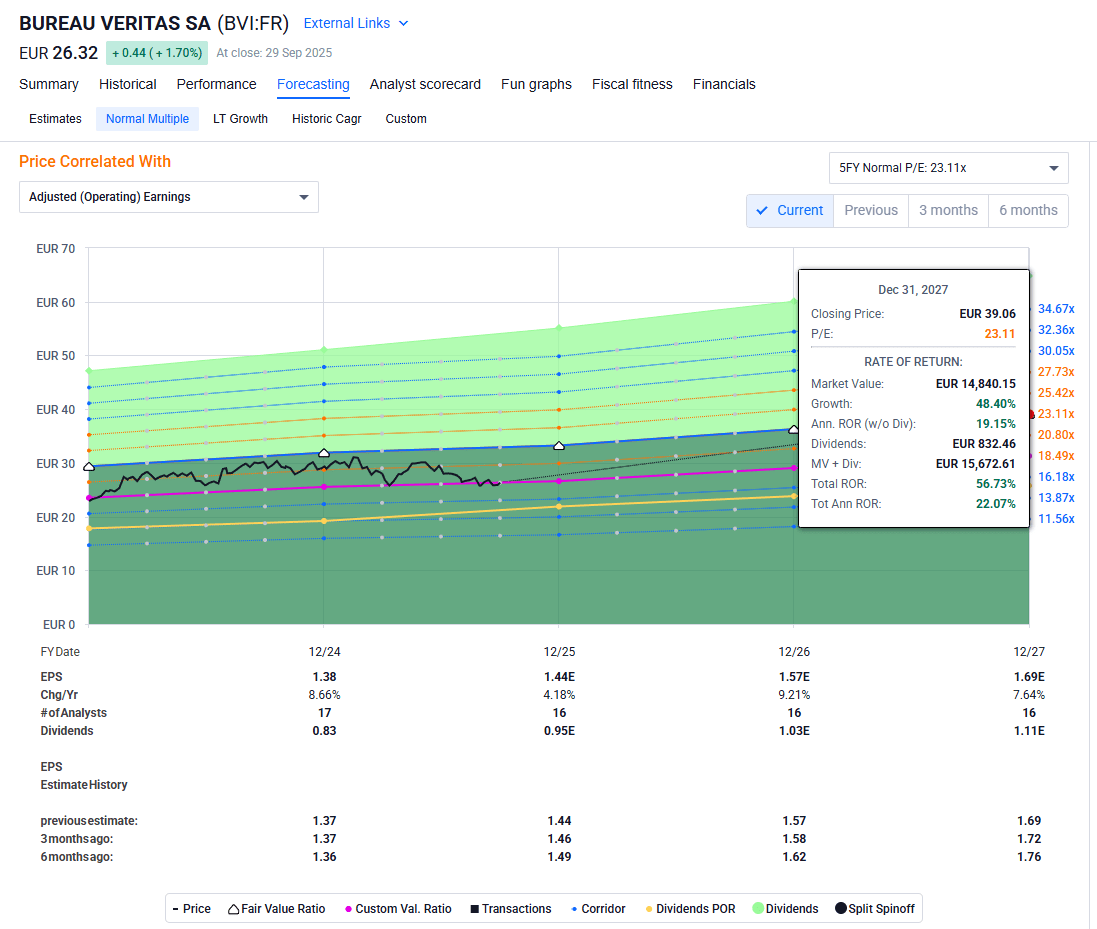The width and height of the screenshot is (1097, 929).
Task: Switch to the Previous timeframe view
Action: pos(870,210)
